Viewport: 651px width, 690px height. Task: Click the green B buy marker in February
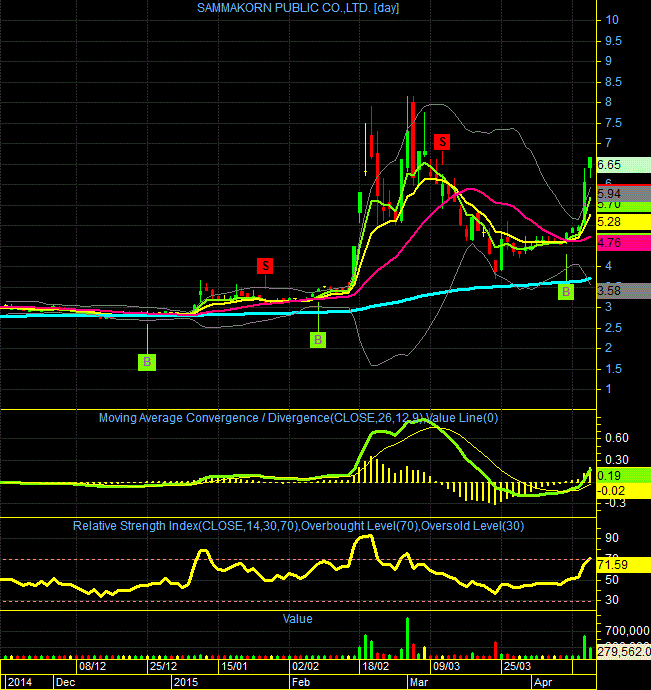click(x=318, y=340)
